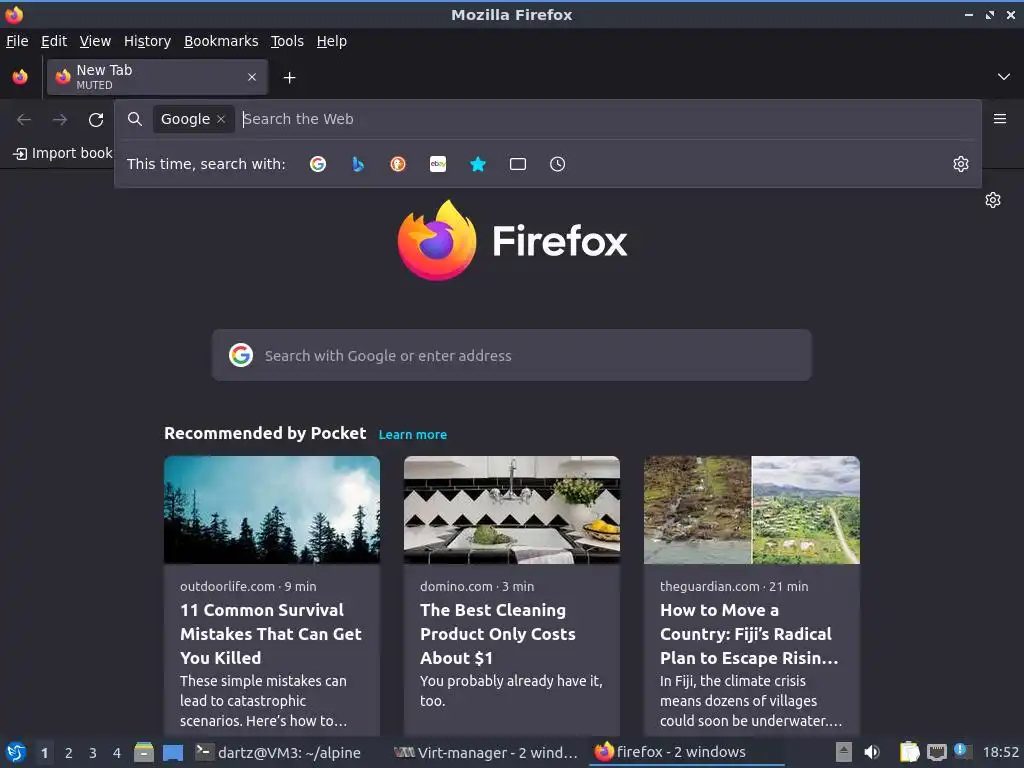Open the outdoorlife.com forest thumbnail
Screen dimensions: 1024x768
(x=272, y=509)
